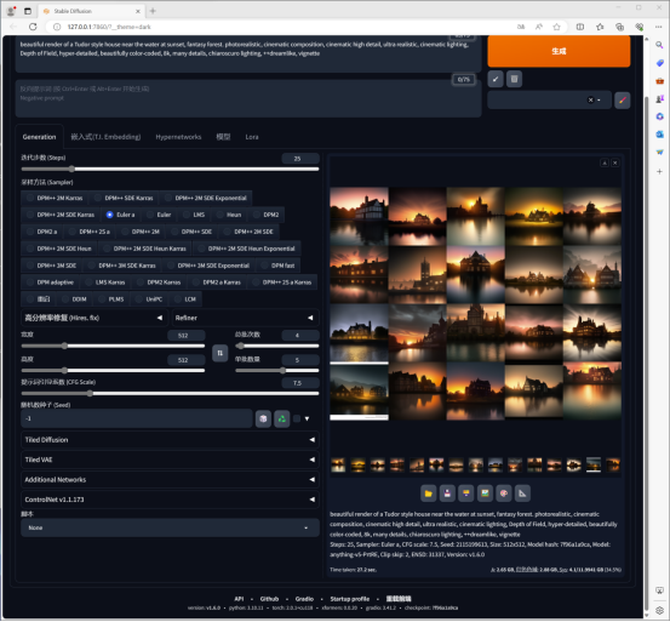Expand the Hires. fix section
Screen dimensions: 670x622
click(x=93, y=318)
